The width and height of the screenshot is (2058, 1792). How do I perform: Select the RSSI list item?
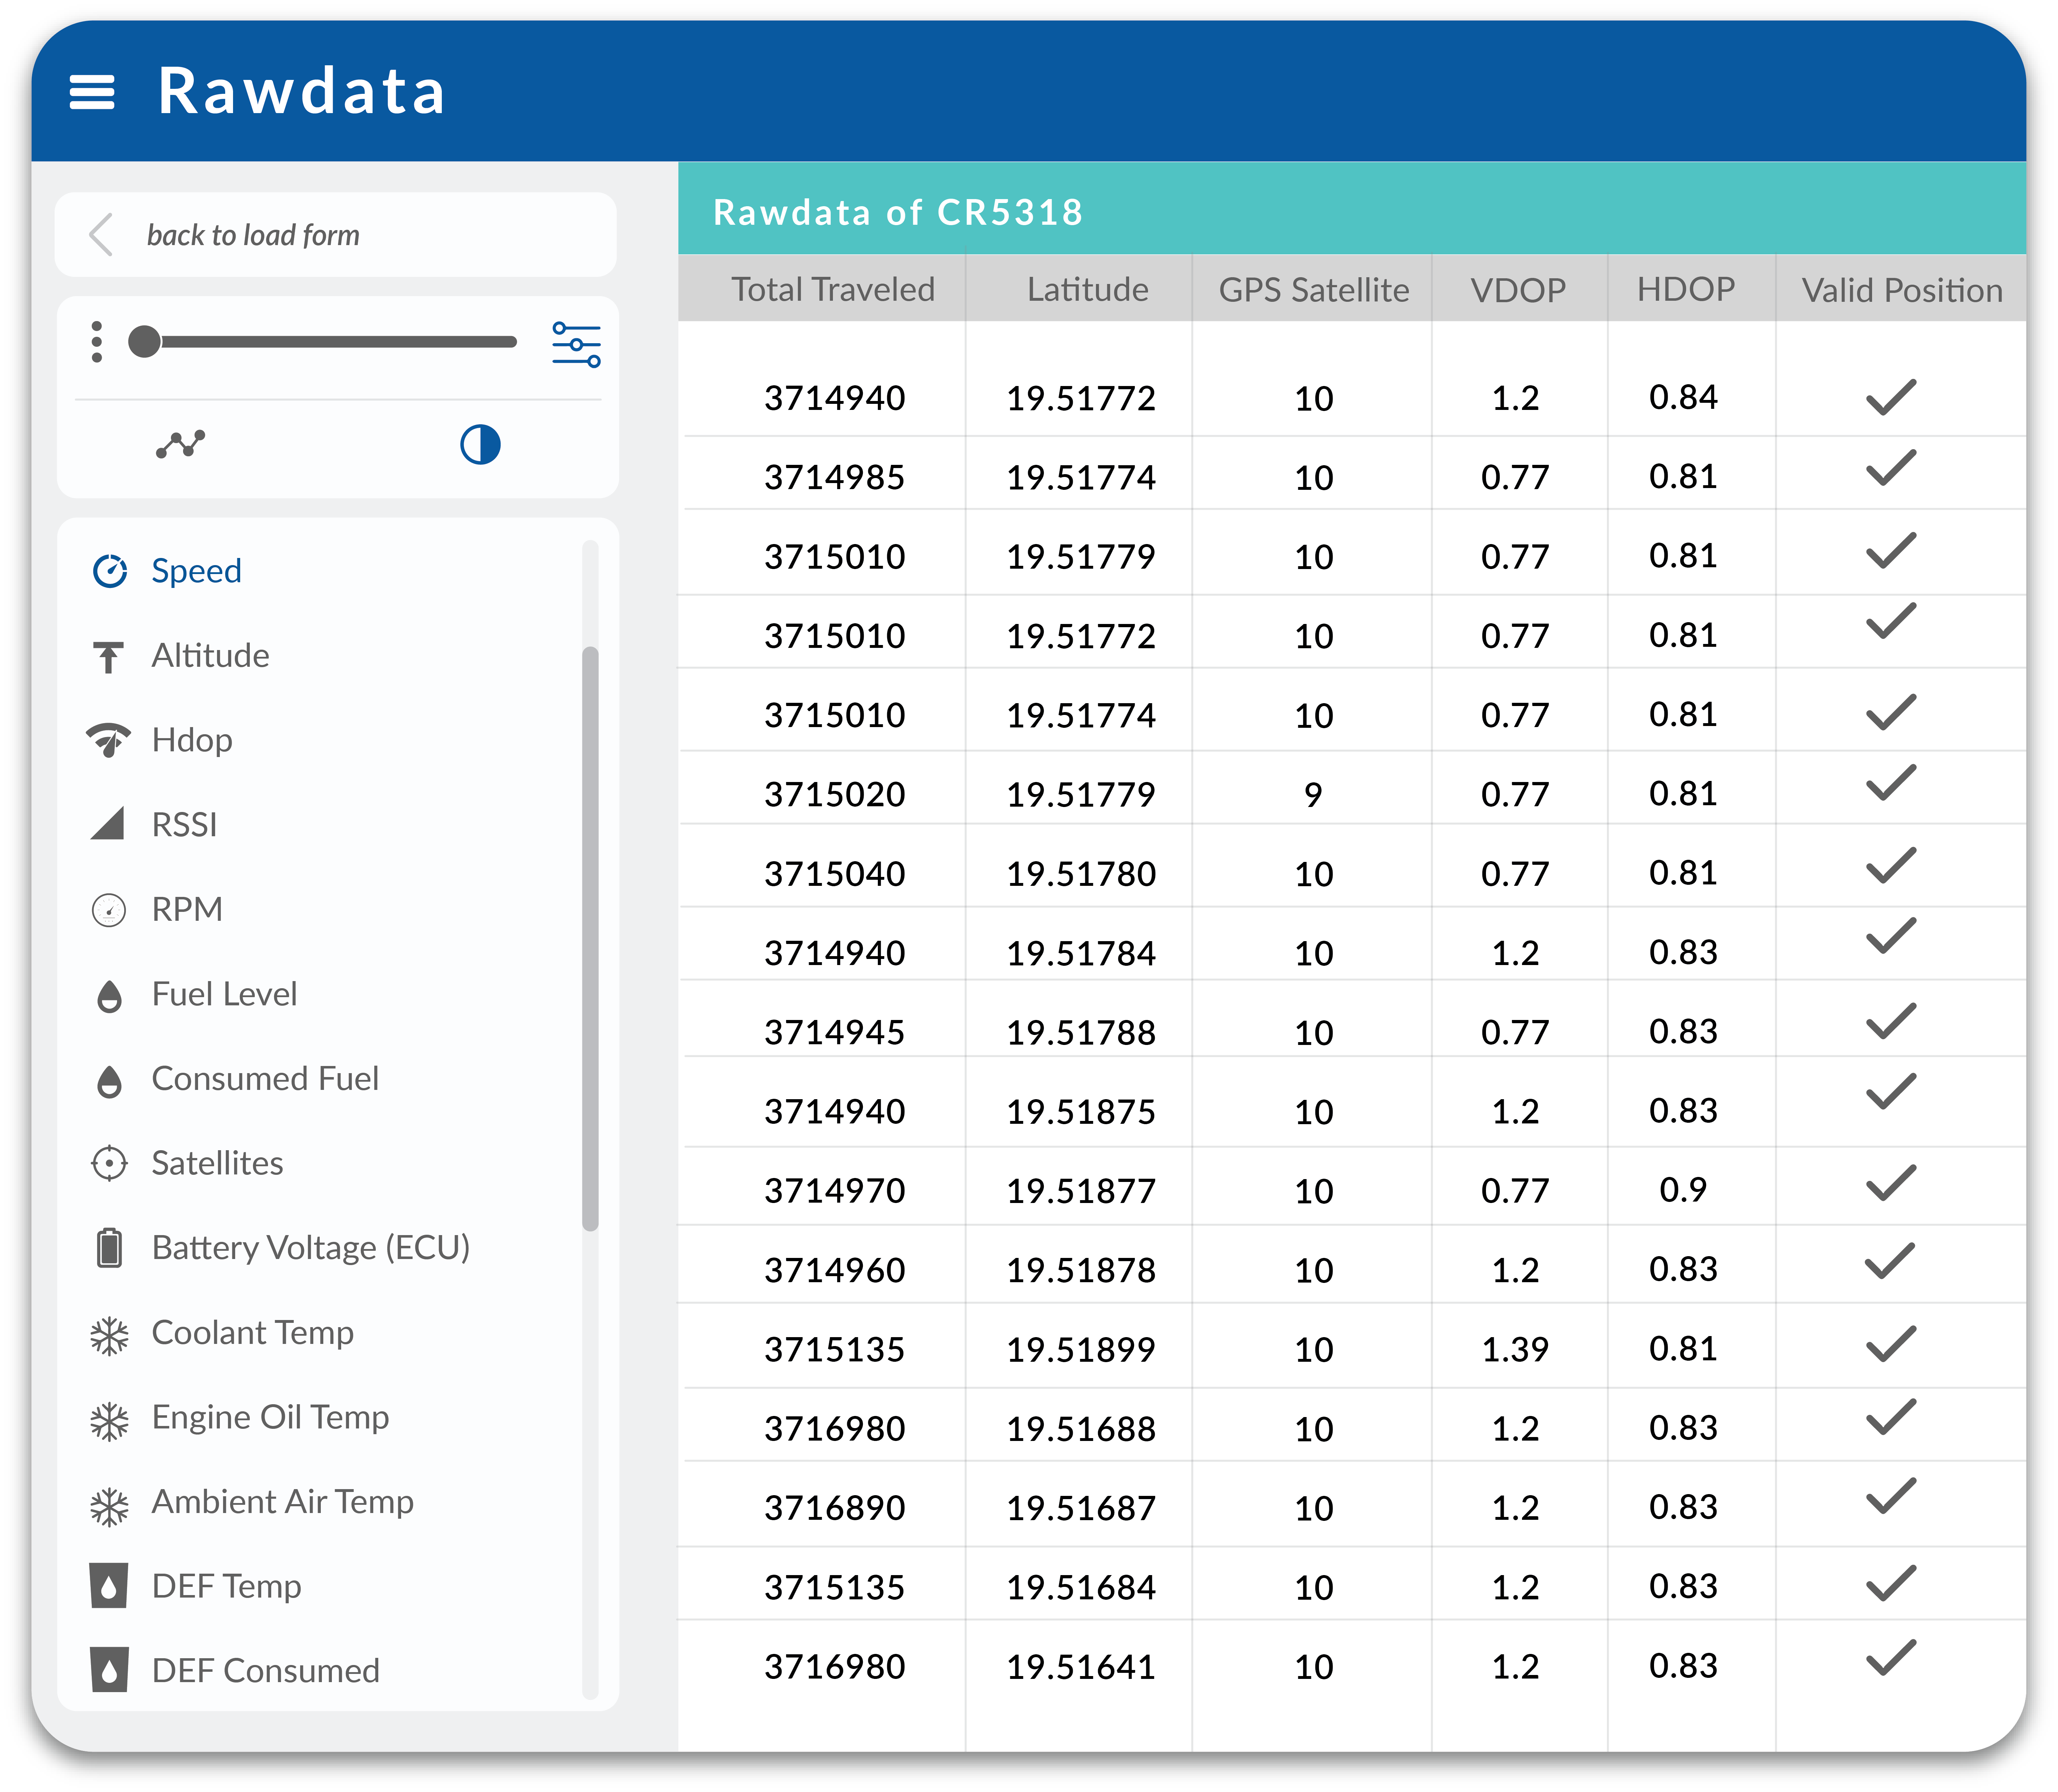coord(184,825)
